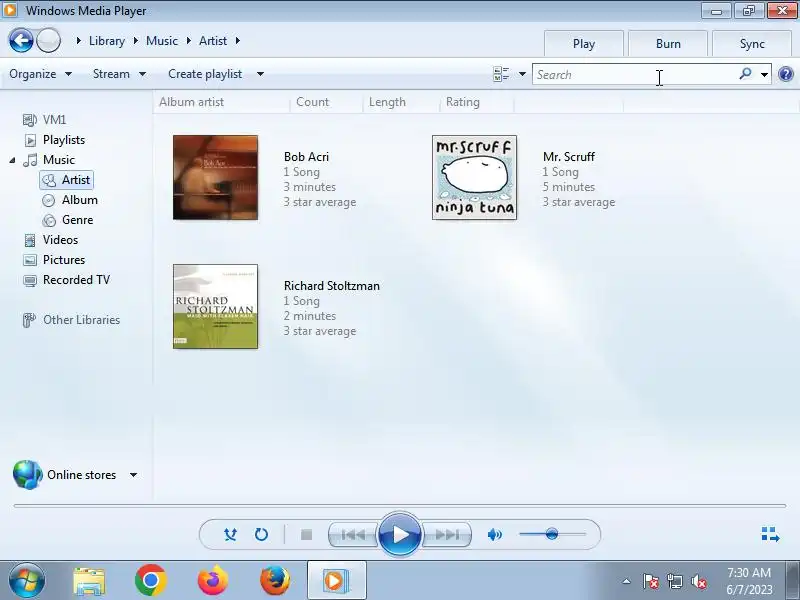The height and width of the screenshot is (600, 800).
Task: Open the Pictures library
Action: click(x=54, y=260)
